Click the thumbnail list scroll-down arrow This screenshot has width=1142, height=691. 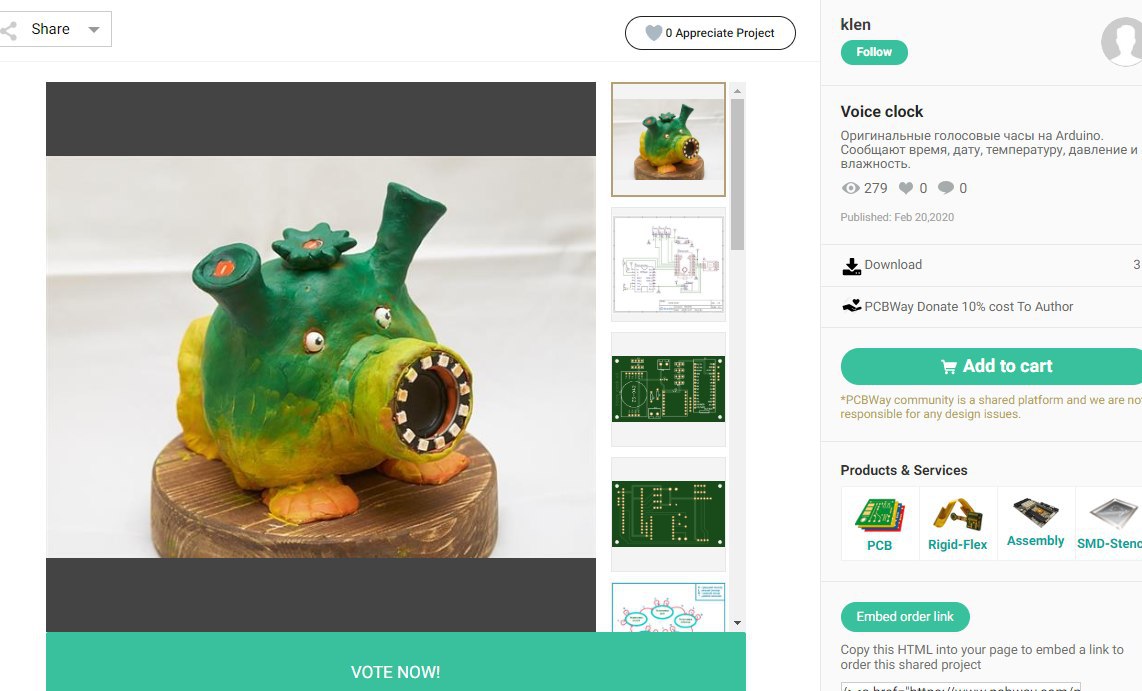[737, 623]
